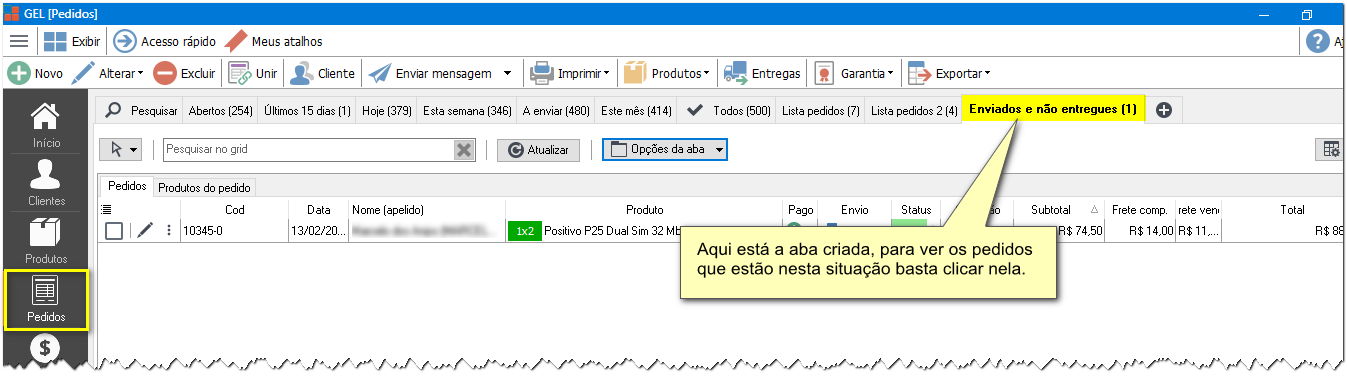
Task: Click the Novo green plus icon
Action: click(x=18, y=73)
